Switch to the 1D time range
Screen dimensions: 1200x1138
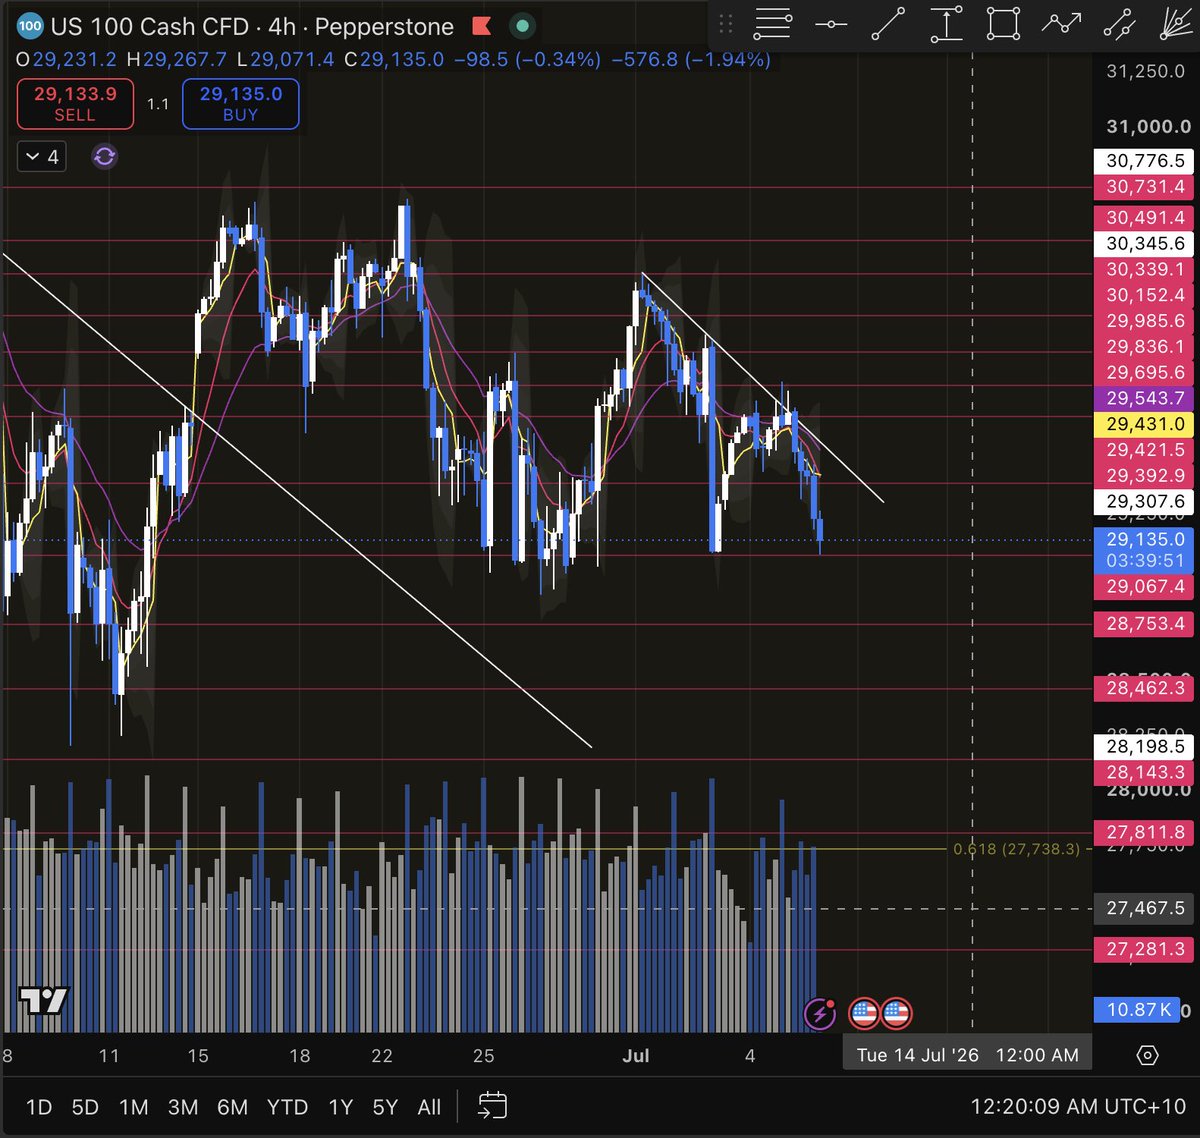(39, 1107)
